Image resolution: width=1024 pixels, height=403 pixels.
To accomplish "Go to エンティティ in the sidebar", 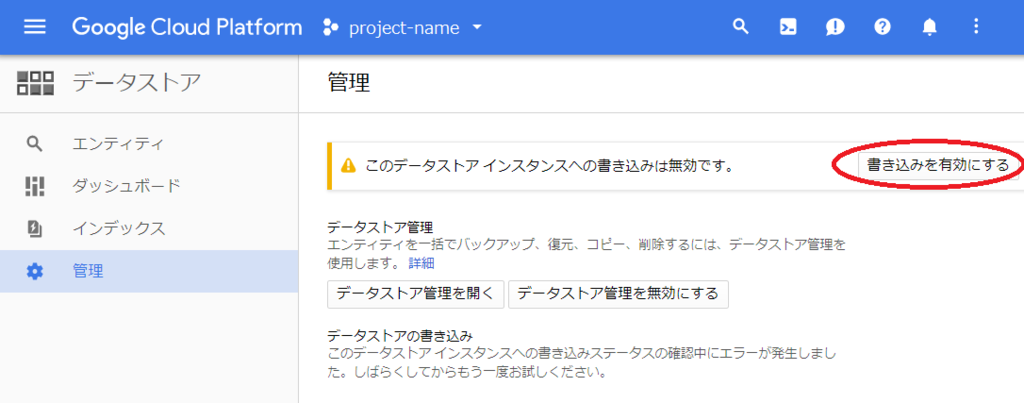I will (149, 144).
